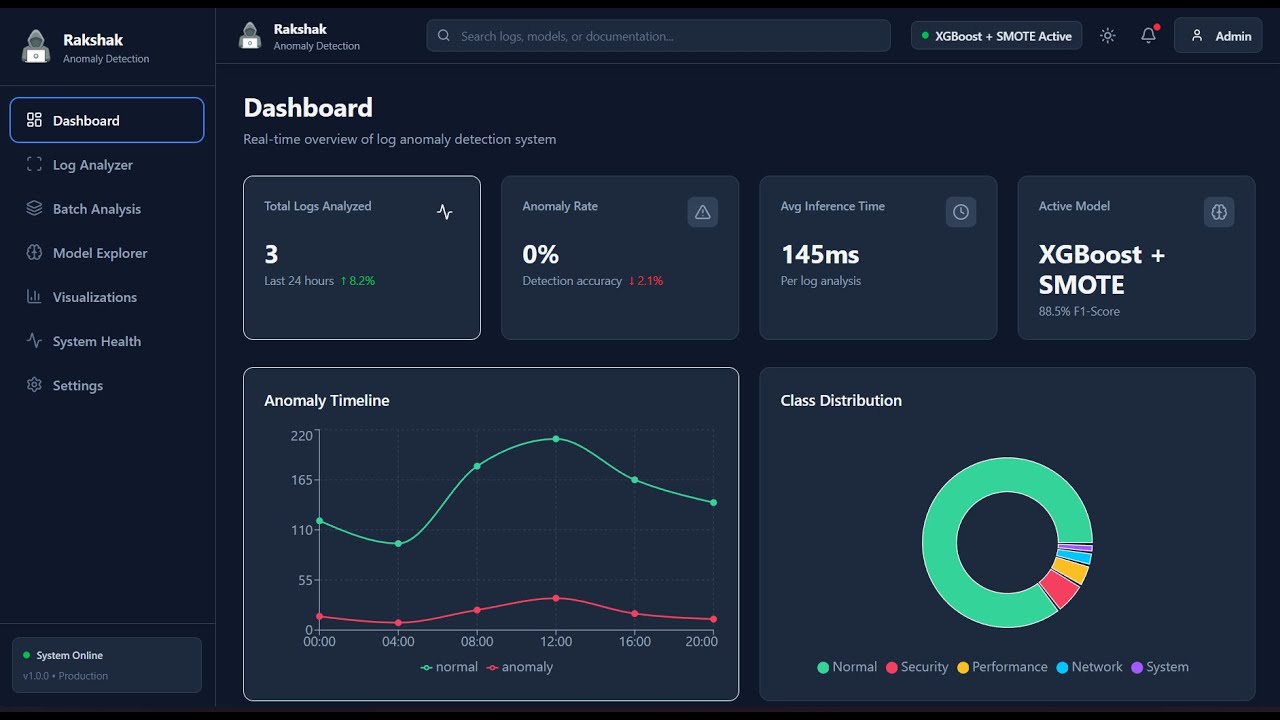Viewport: 1280px width, 720px height.
Task: Toggle the System class legend entry
Action: [1160, 667]
